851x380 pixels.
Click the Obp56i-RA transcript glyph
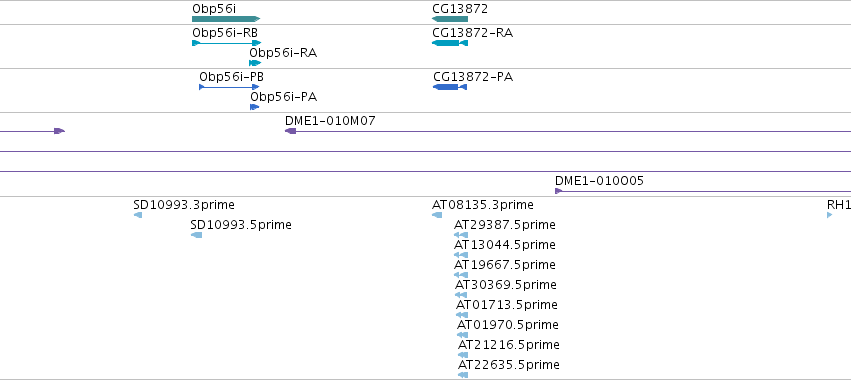[x=255, y=63]
